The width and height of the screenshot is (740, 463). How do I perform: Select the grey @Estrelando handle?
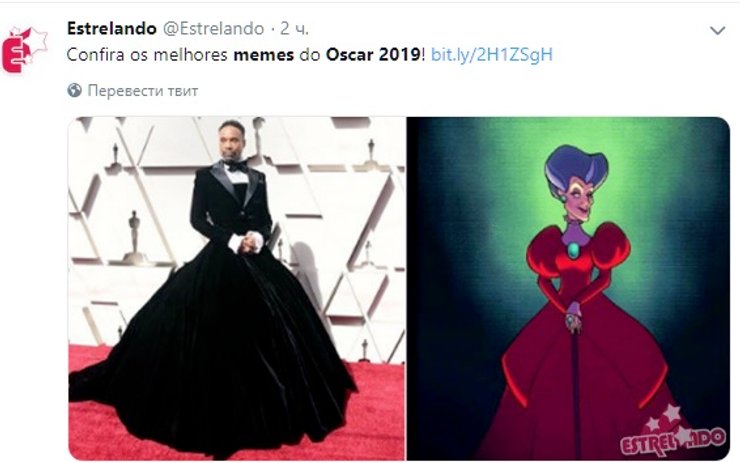click(212, 29)
